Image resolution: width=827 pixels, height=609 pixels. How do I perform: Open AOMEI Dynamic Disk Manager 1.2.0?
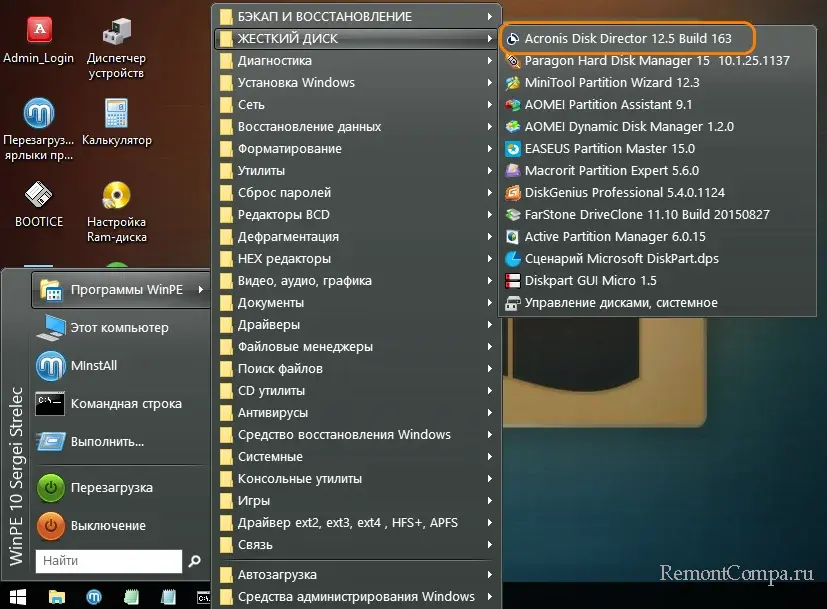(657, 127)
